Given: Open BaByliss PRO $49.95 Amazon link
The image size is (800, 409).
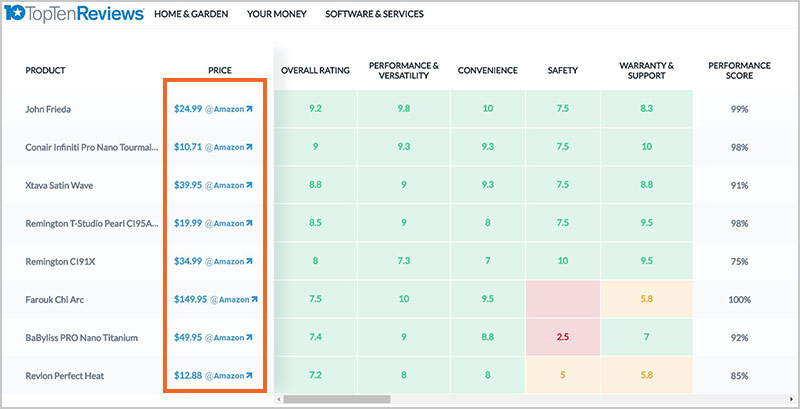Looking at the screenshot, I should tap(213, 338).
